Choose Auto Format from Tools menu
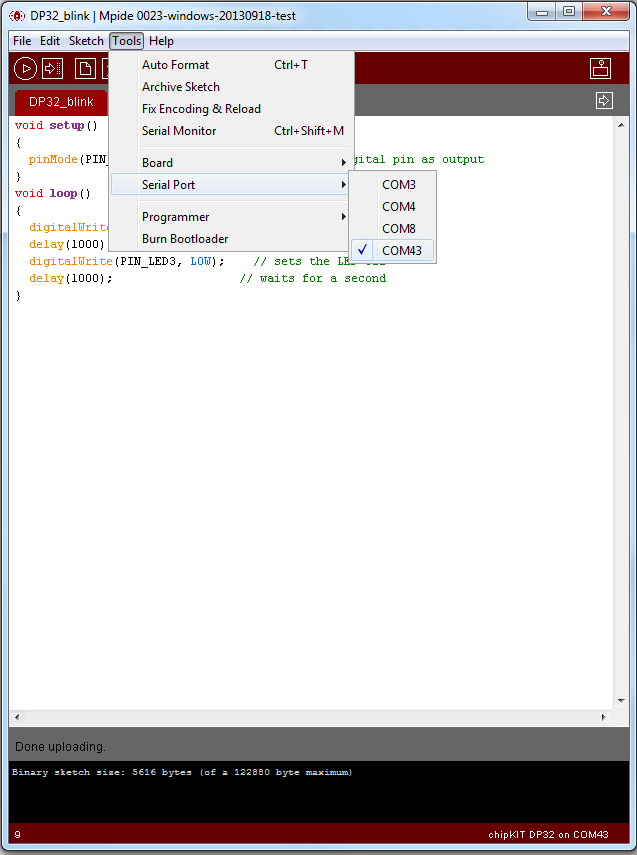 tap(176, 65)
